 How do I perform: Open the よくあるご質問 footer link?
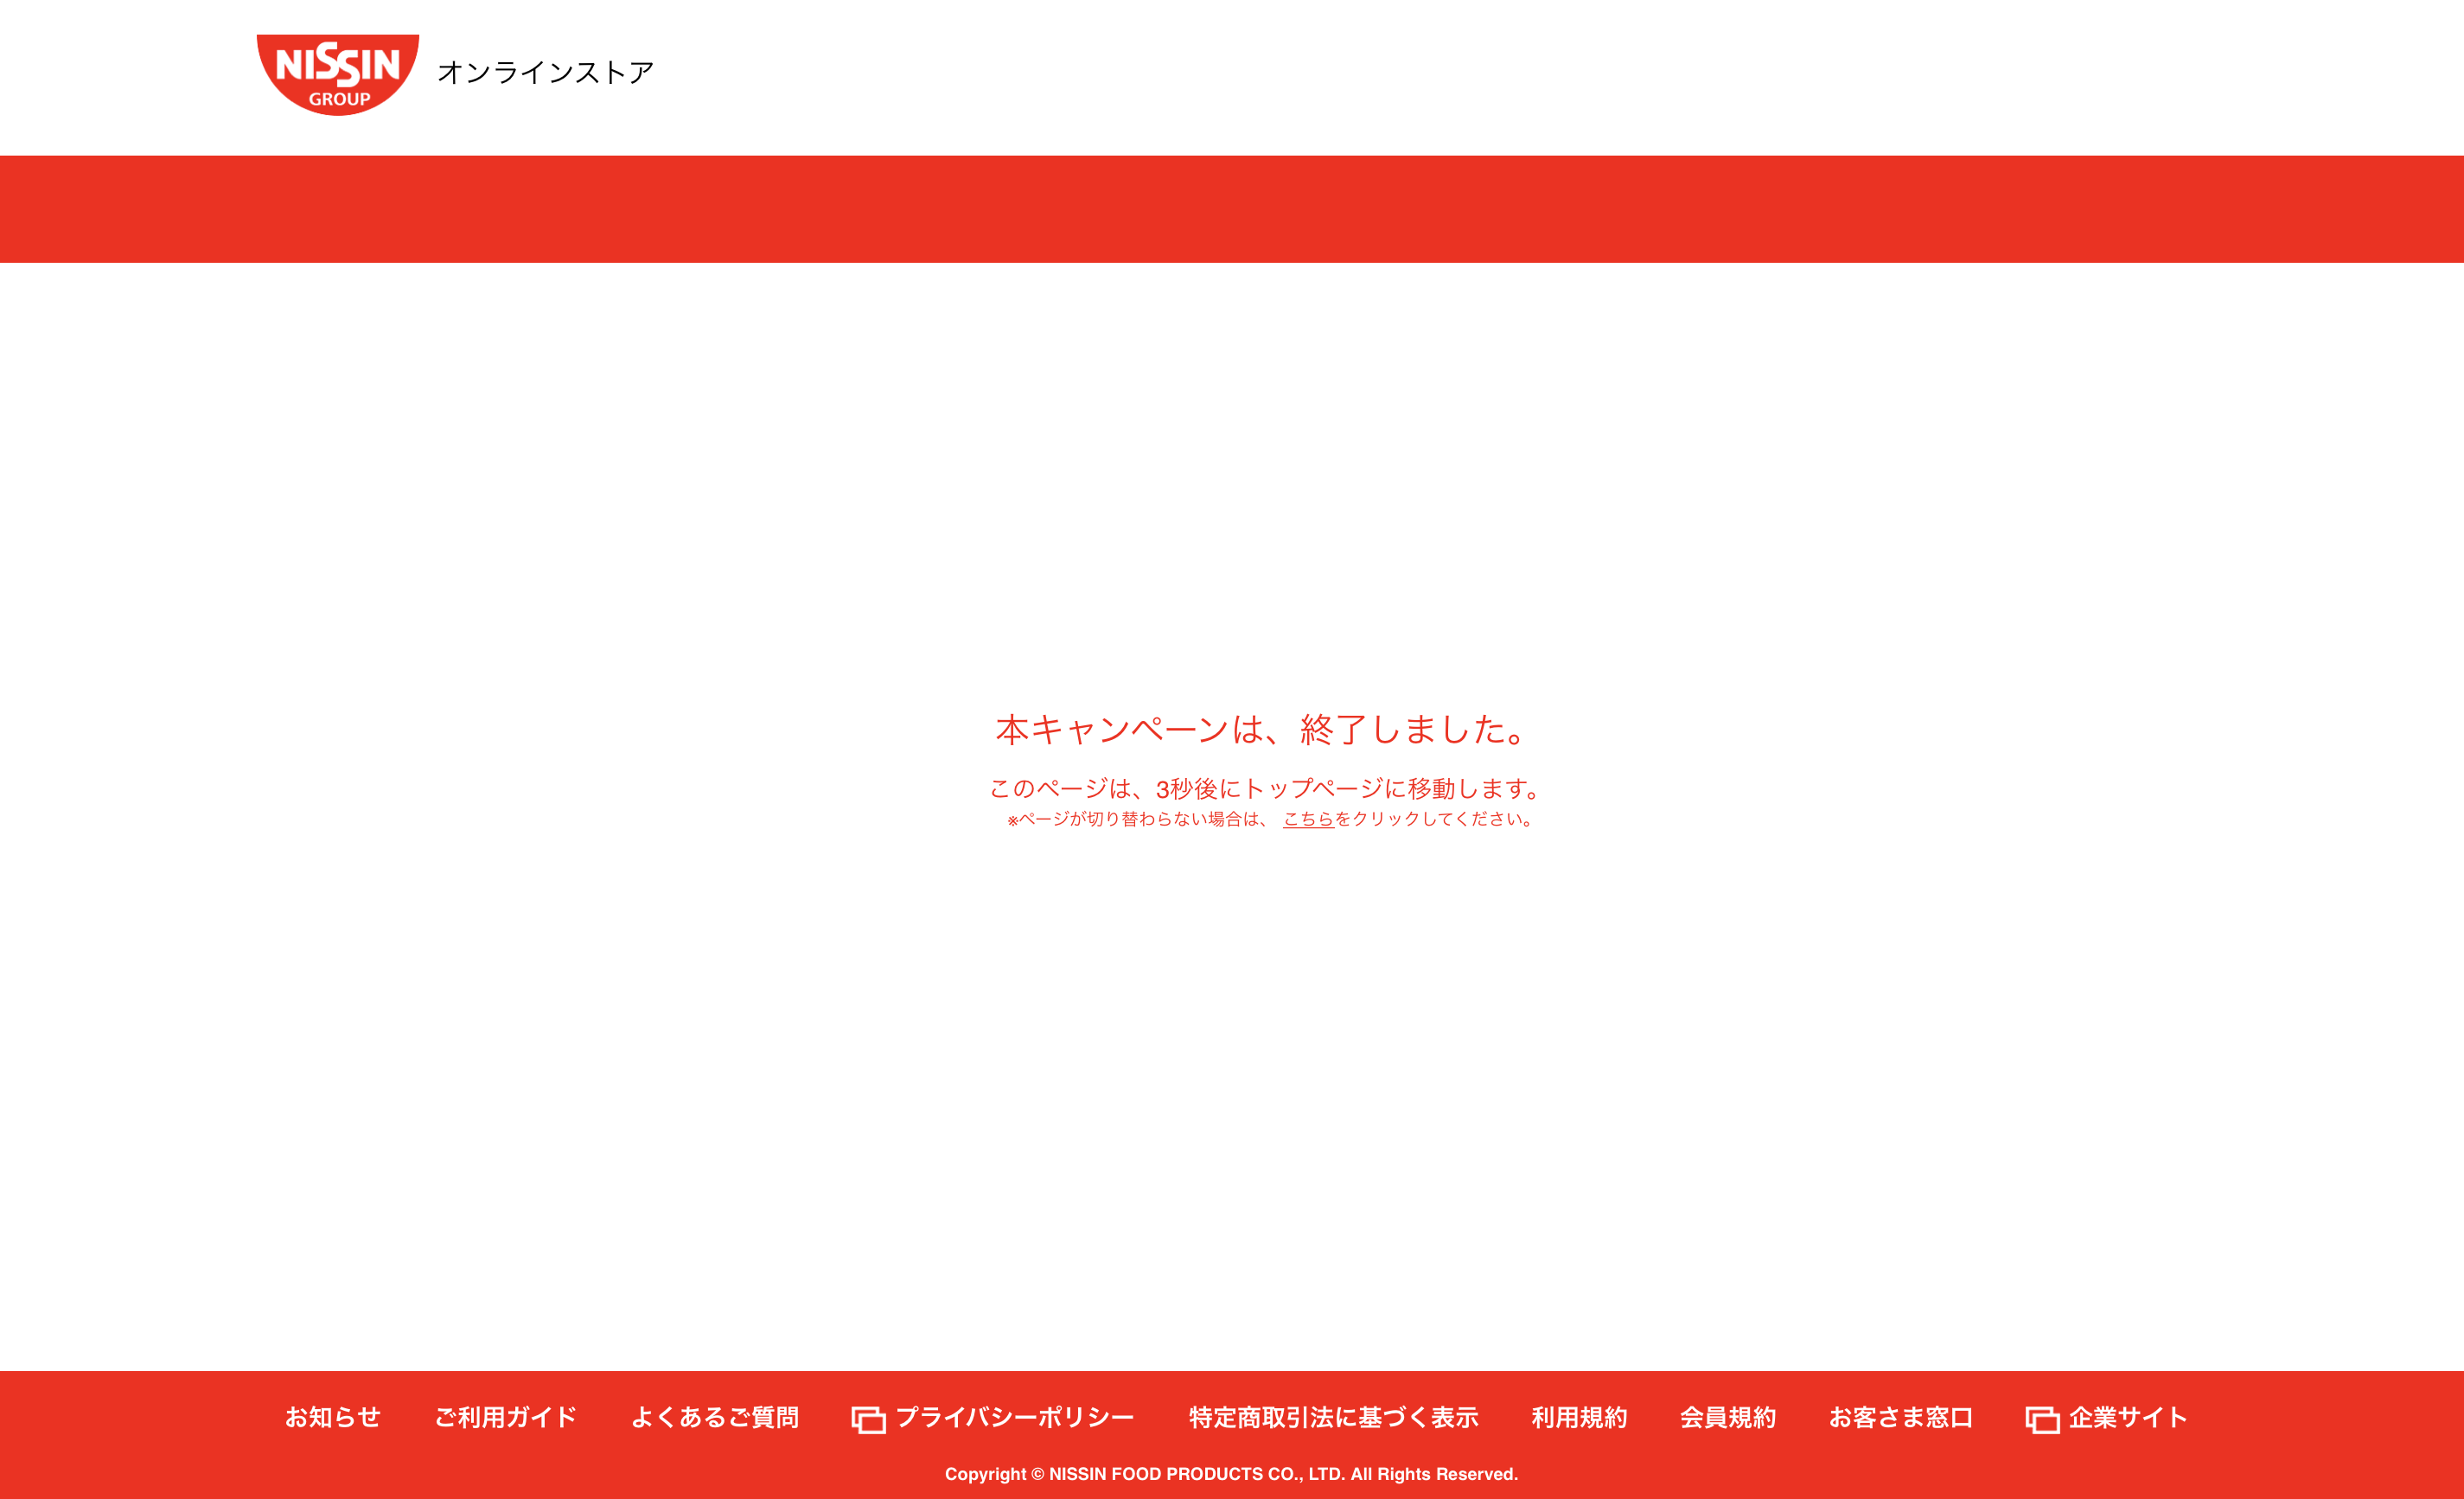point(714,1417)
